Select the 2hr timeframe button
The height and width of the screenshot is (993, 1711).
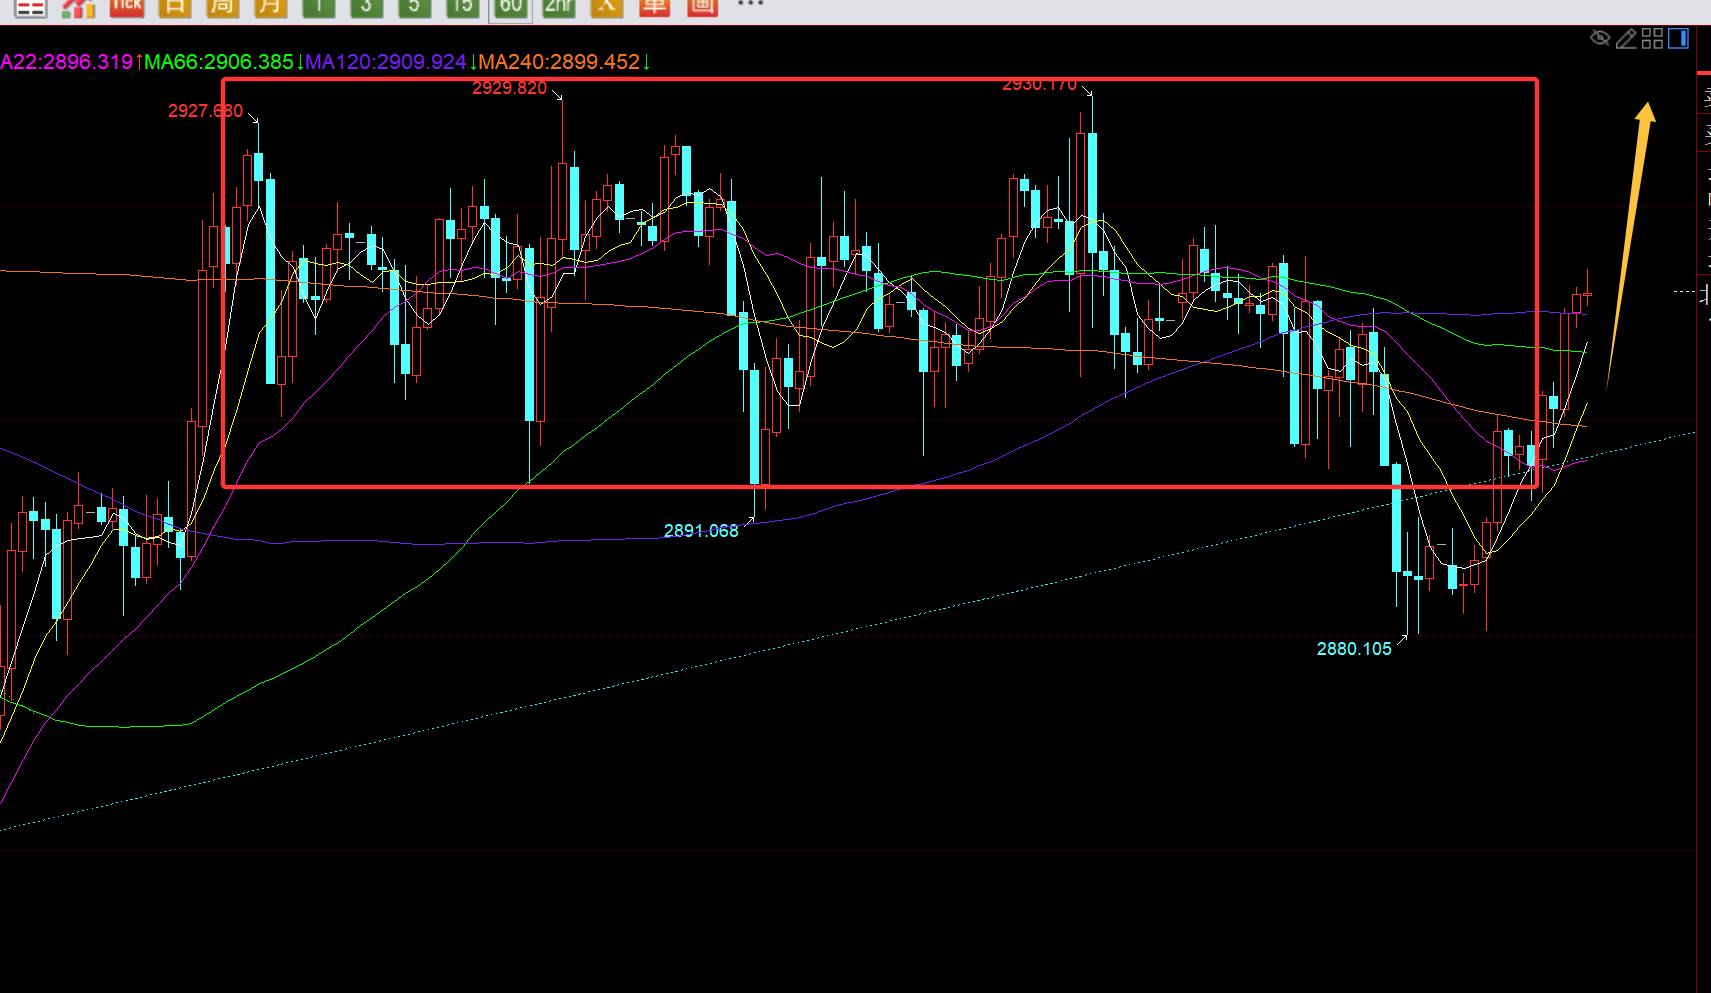click(558, 7)
